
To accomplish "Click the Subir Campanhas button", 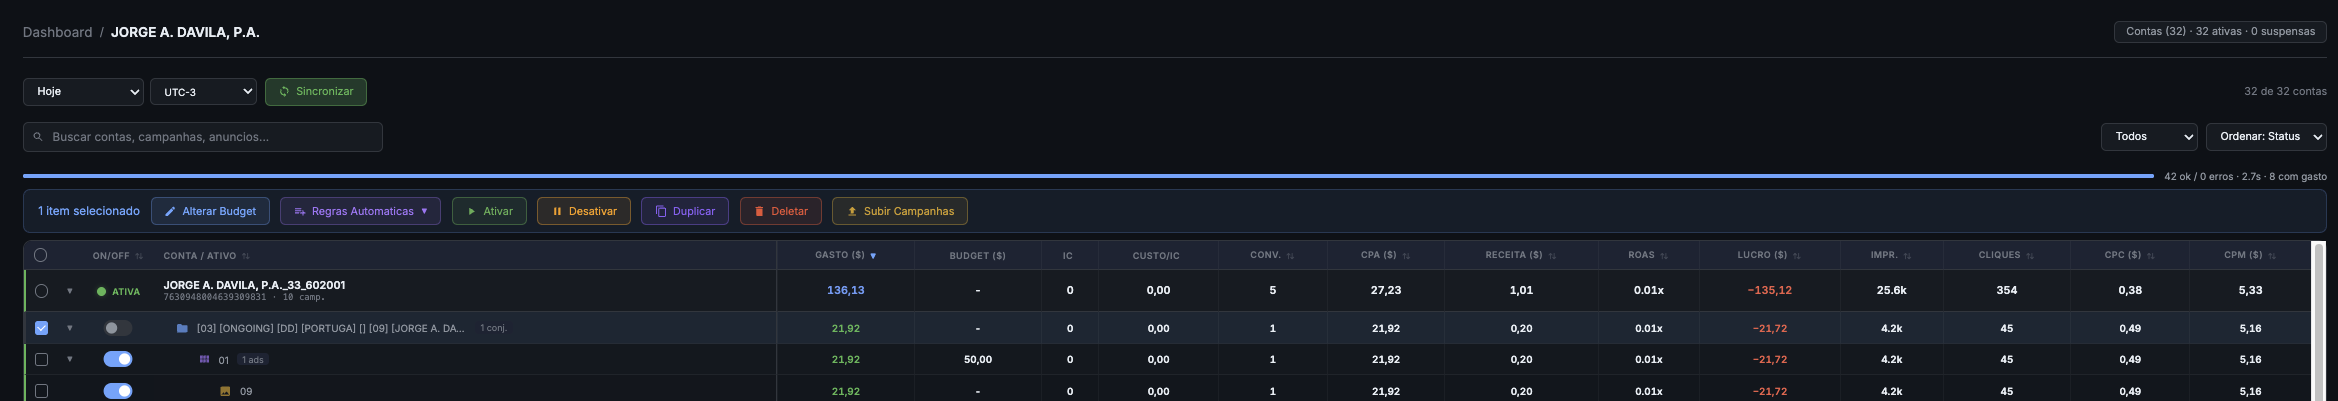I will 900,211.
